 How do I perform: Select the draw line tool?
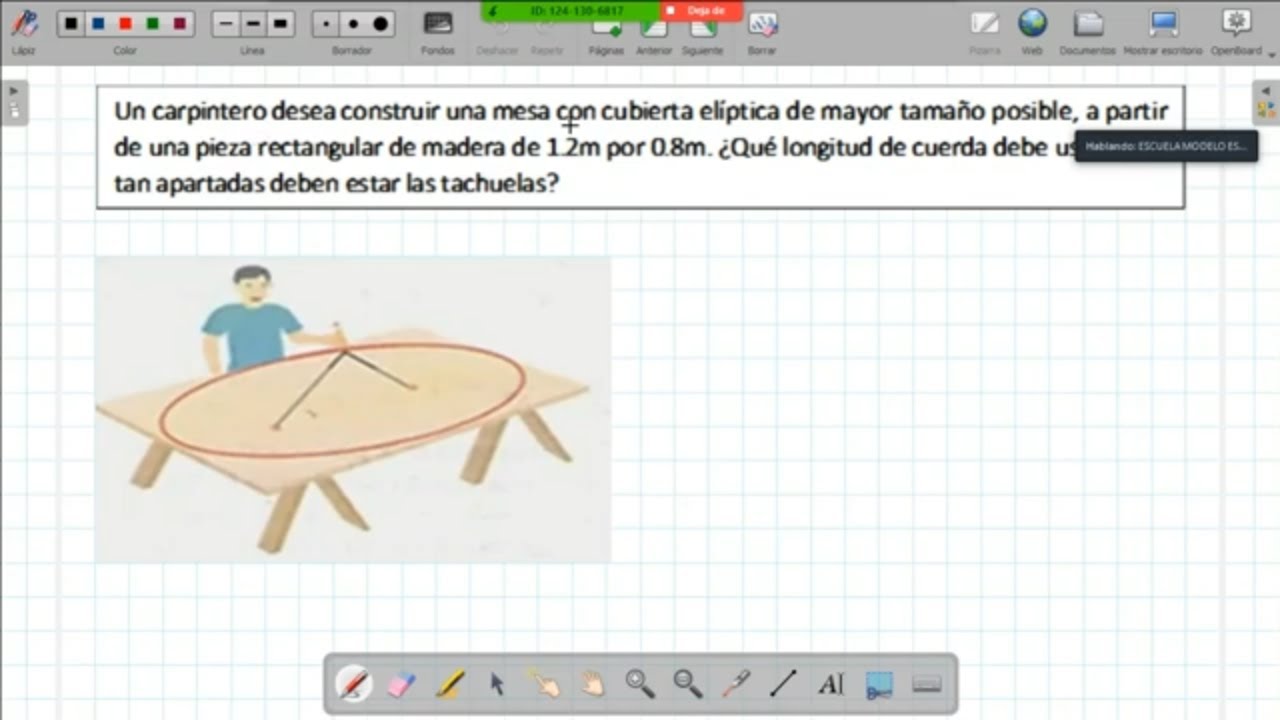tap(783, 684)
